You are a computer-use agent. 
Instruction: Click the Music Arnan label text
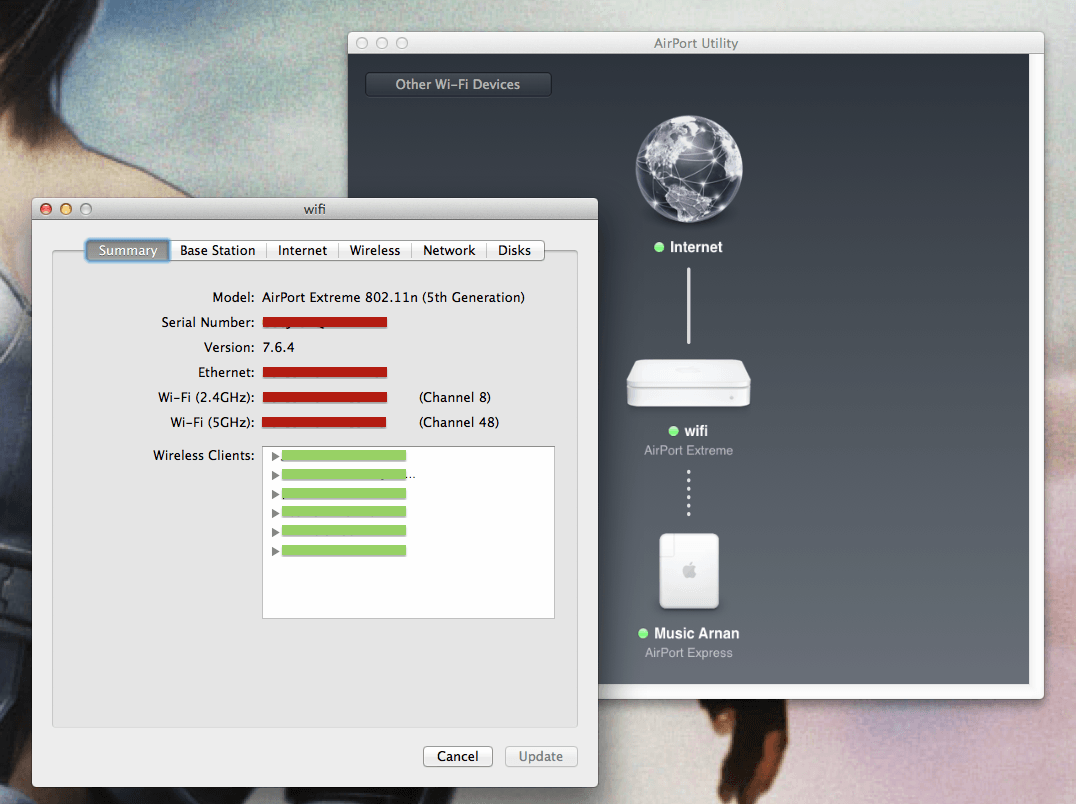pyautogui.click(x=697, y=633)
